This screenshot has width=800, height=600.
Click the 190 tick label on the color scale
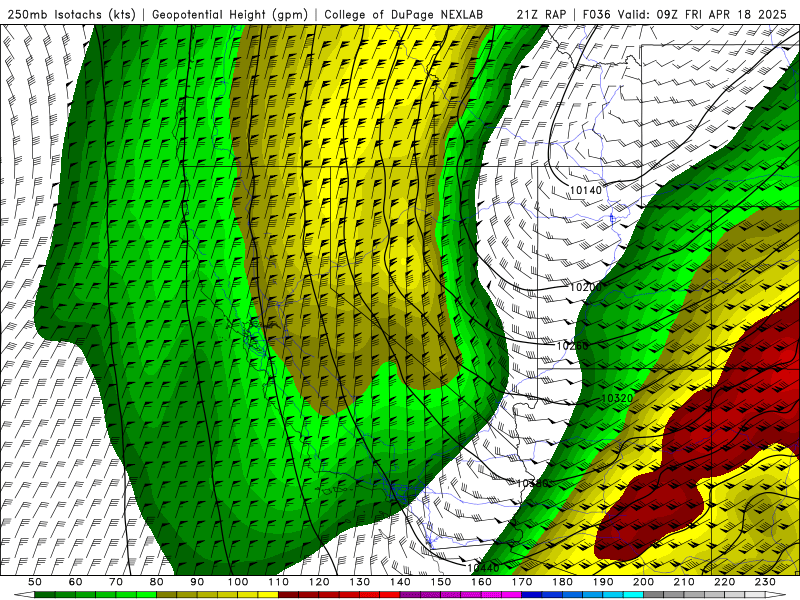603,582
